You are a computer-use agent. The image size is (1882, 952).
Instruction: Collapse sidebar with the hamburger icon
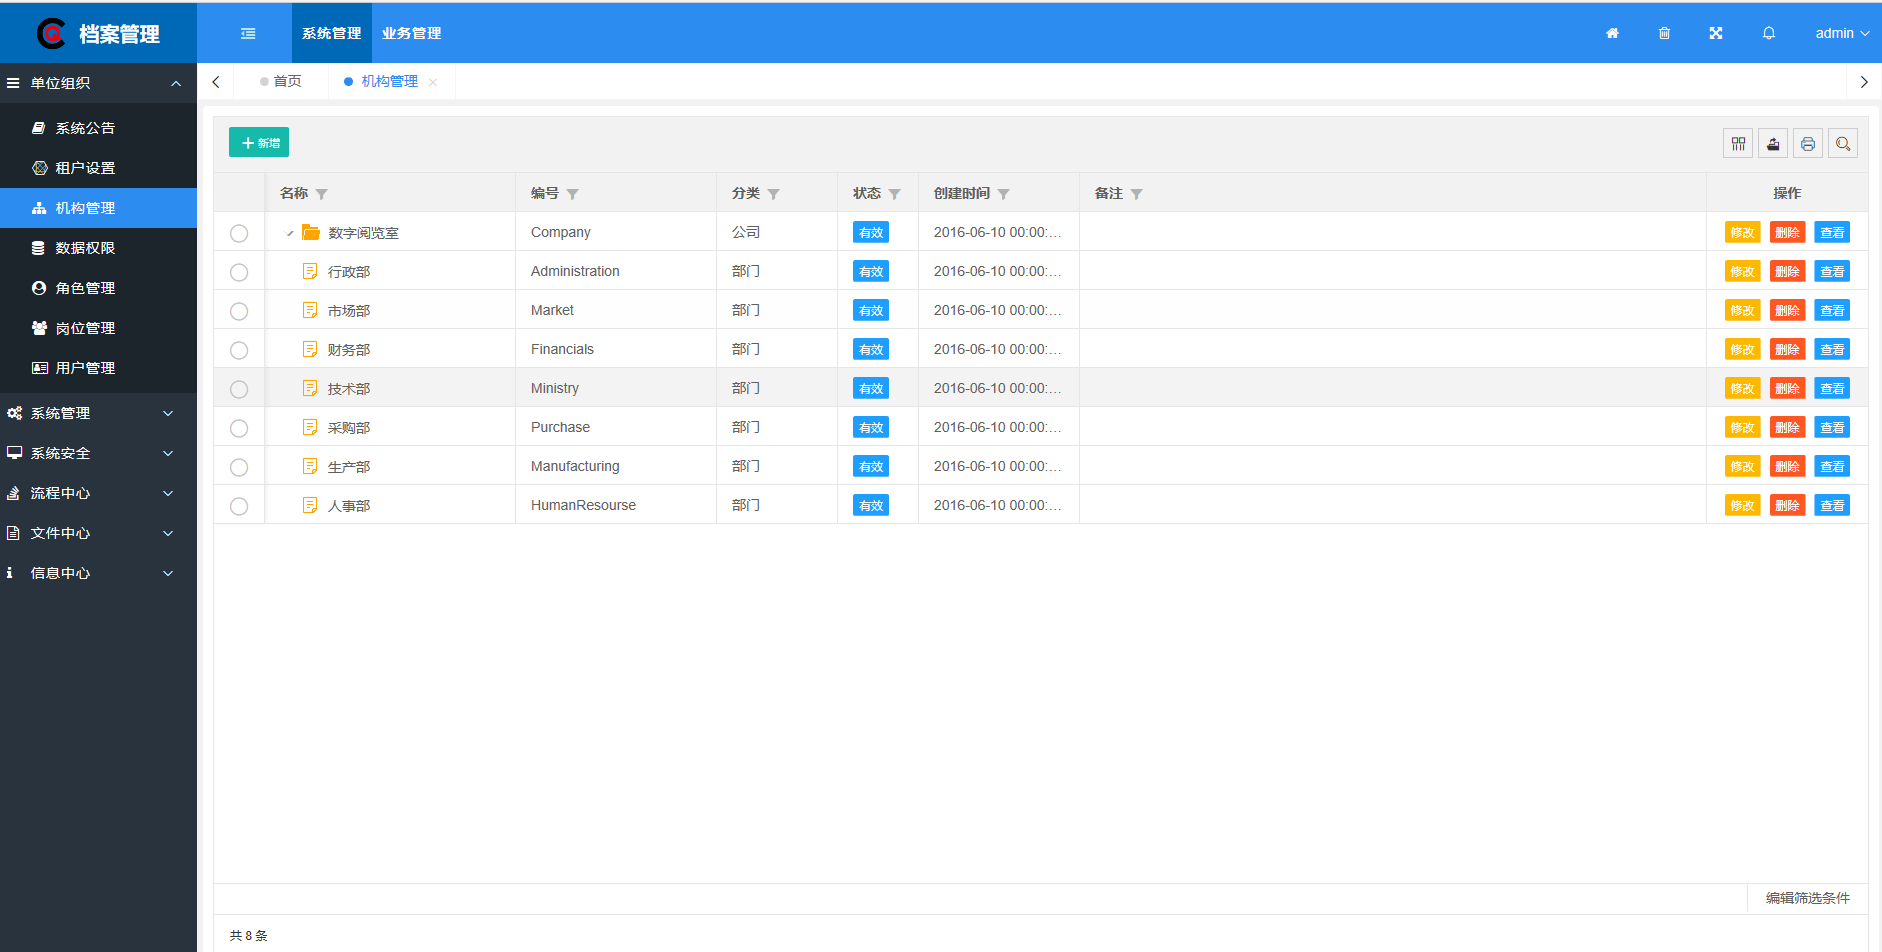pos(248,33)
